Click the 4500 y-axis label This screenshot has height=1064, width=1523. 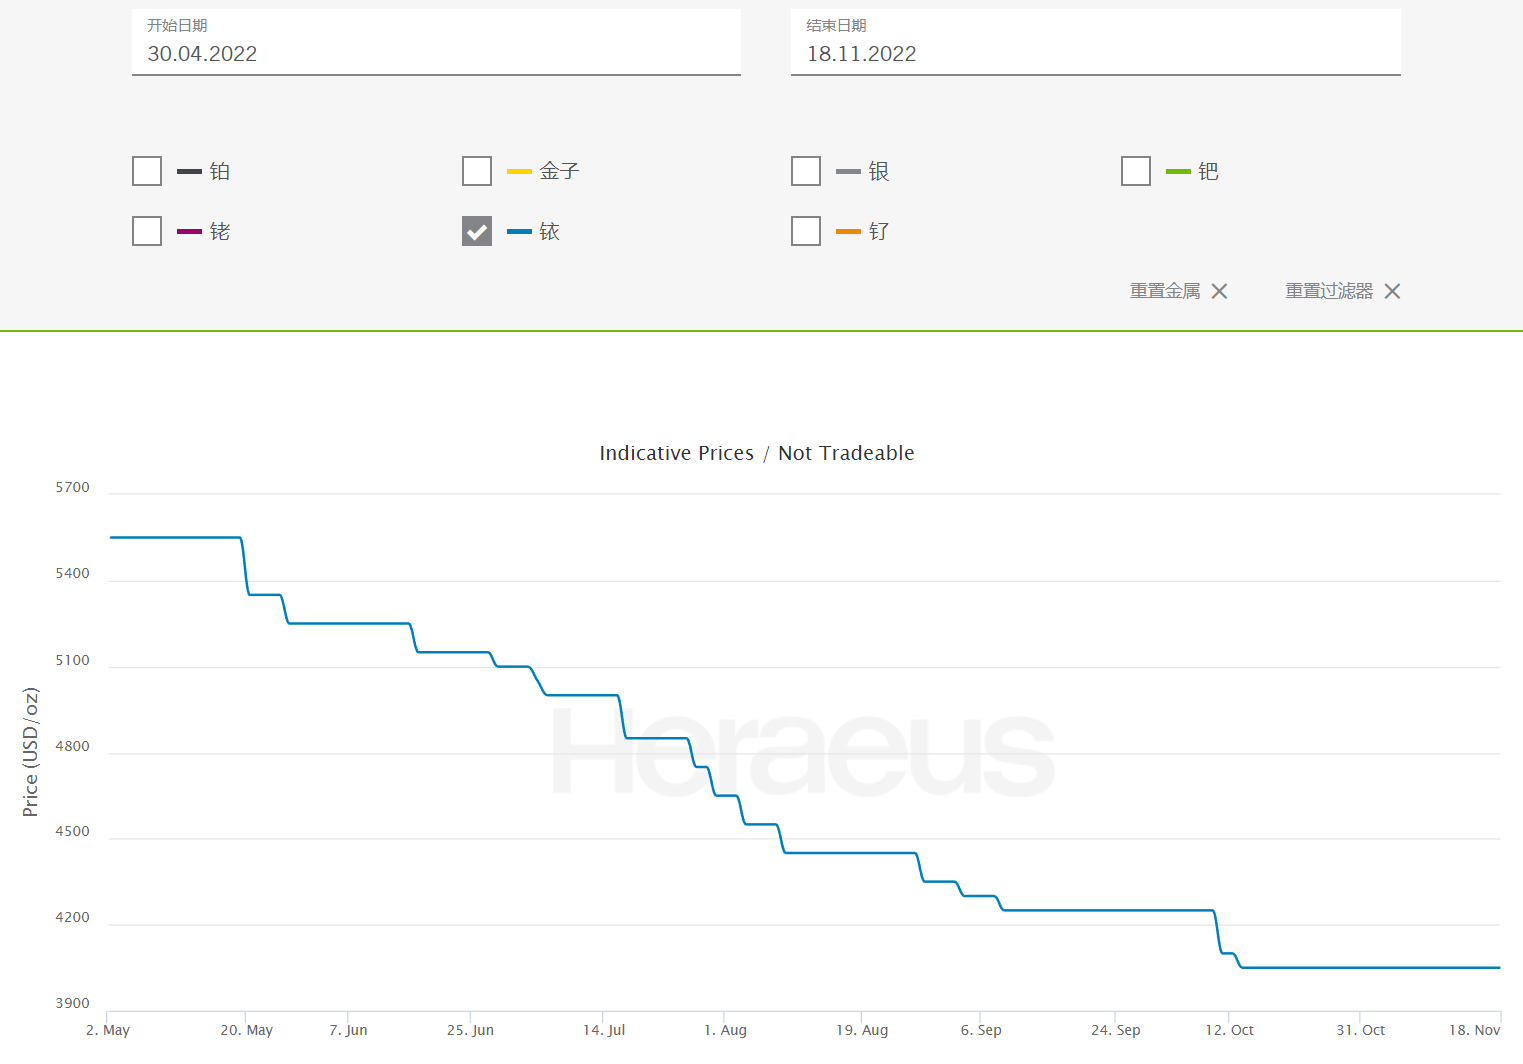[72, 831]
